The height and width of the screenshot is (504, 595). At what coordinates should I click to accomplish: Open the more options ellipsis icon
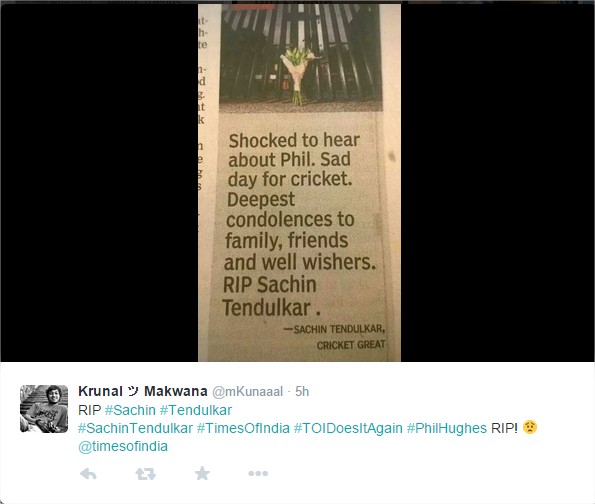point(258,473)
